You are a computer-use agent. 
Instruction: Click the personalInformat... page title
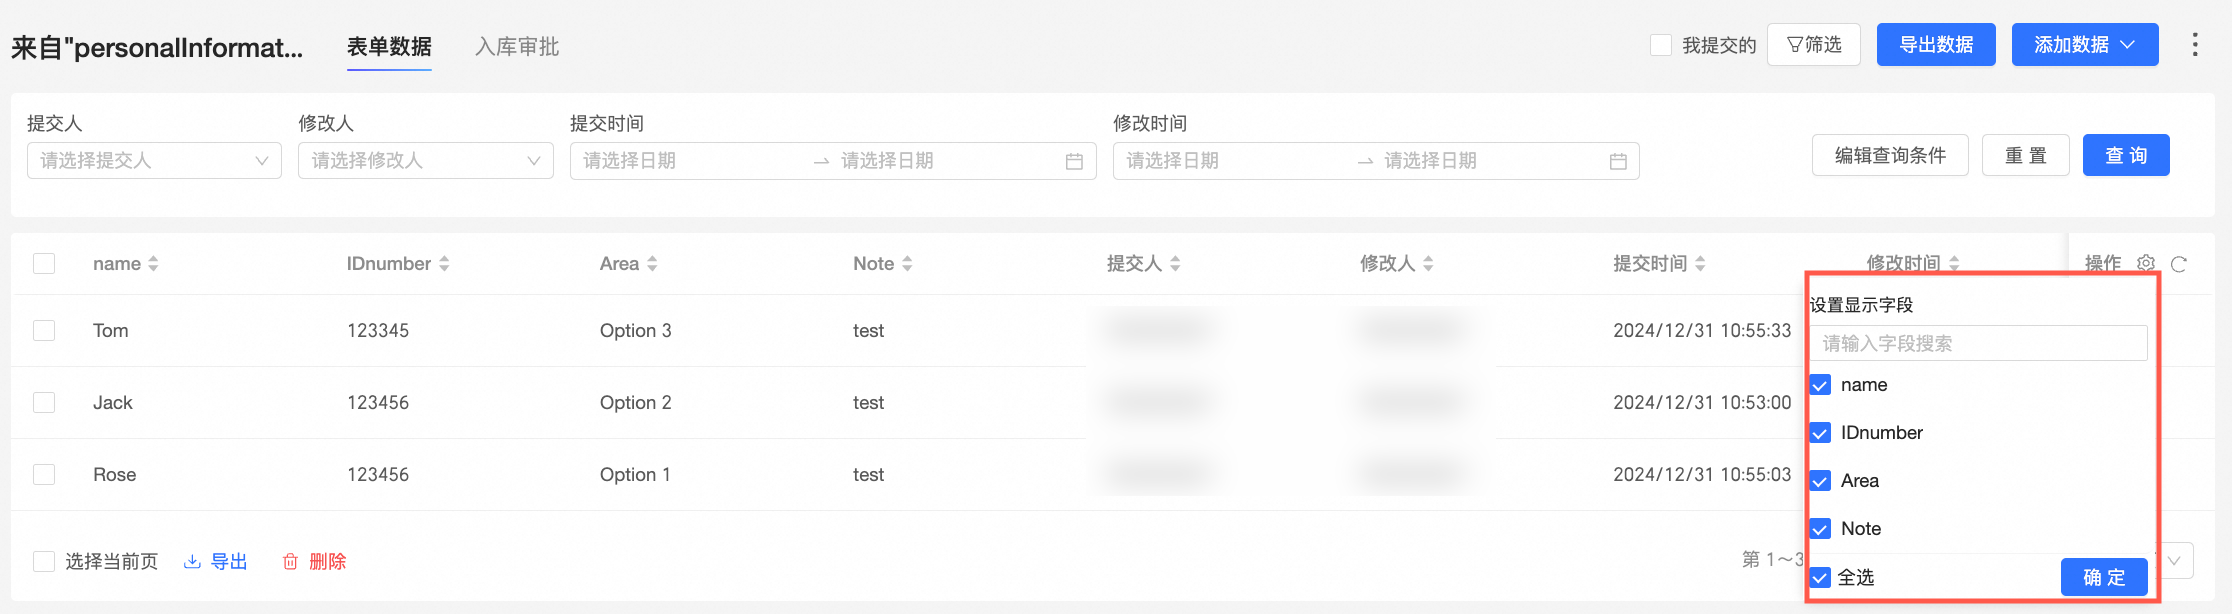(157, 47)
